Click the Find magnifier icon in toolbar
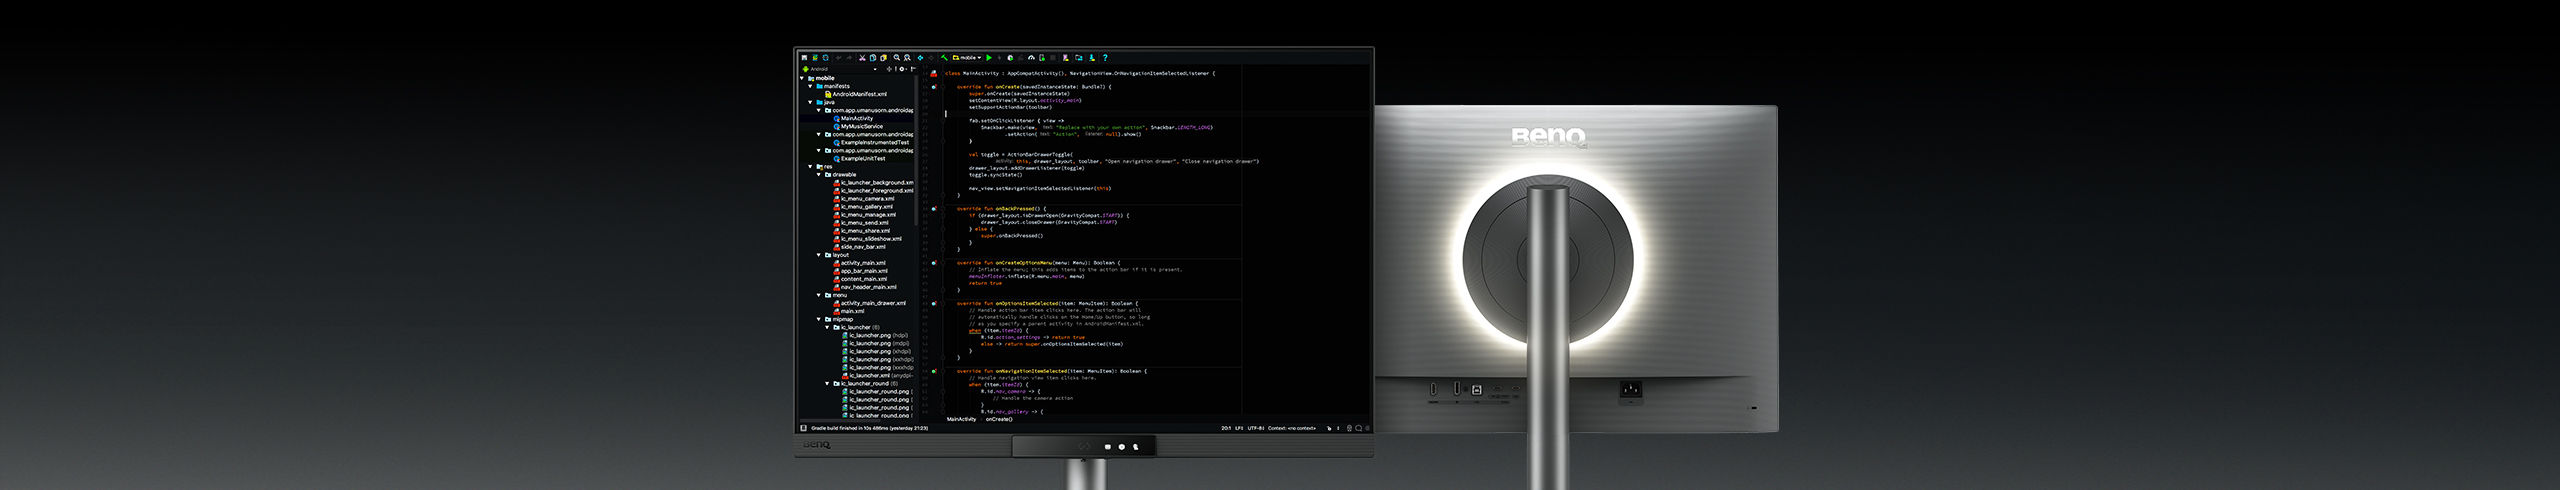This screenshot has height=490, width=2560. pyautogui.click(x=896, y=58)
